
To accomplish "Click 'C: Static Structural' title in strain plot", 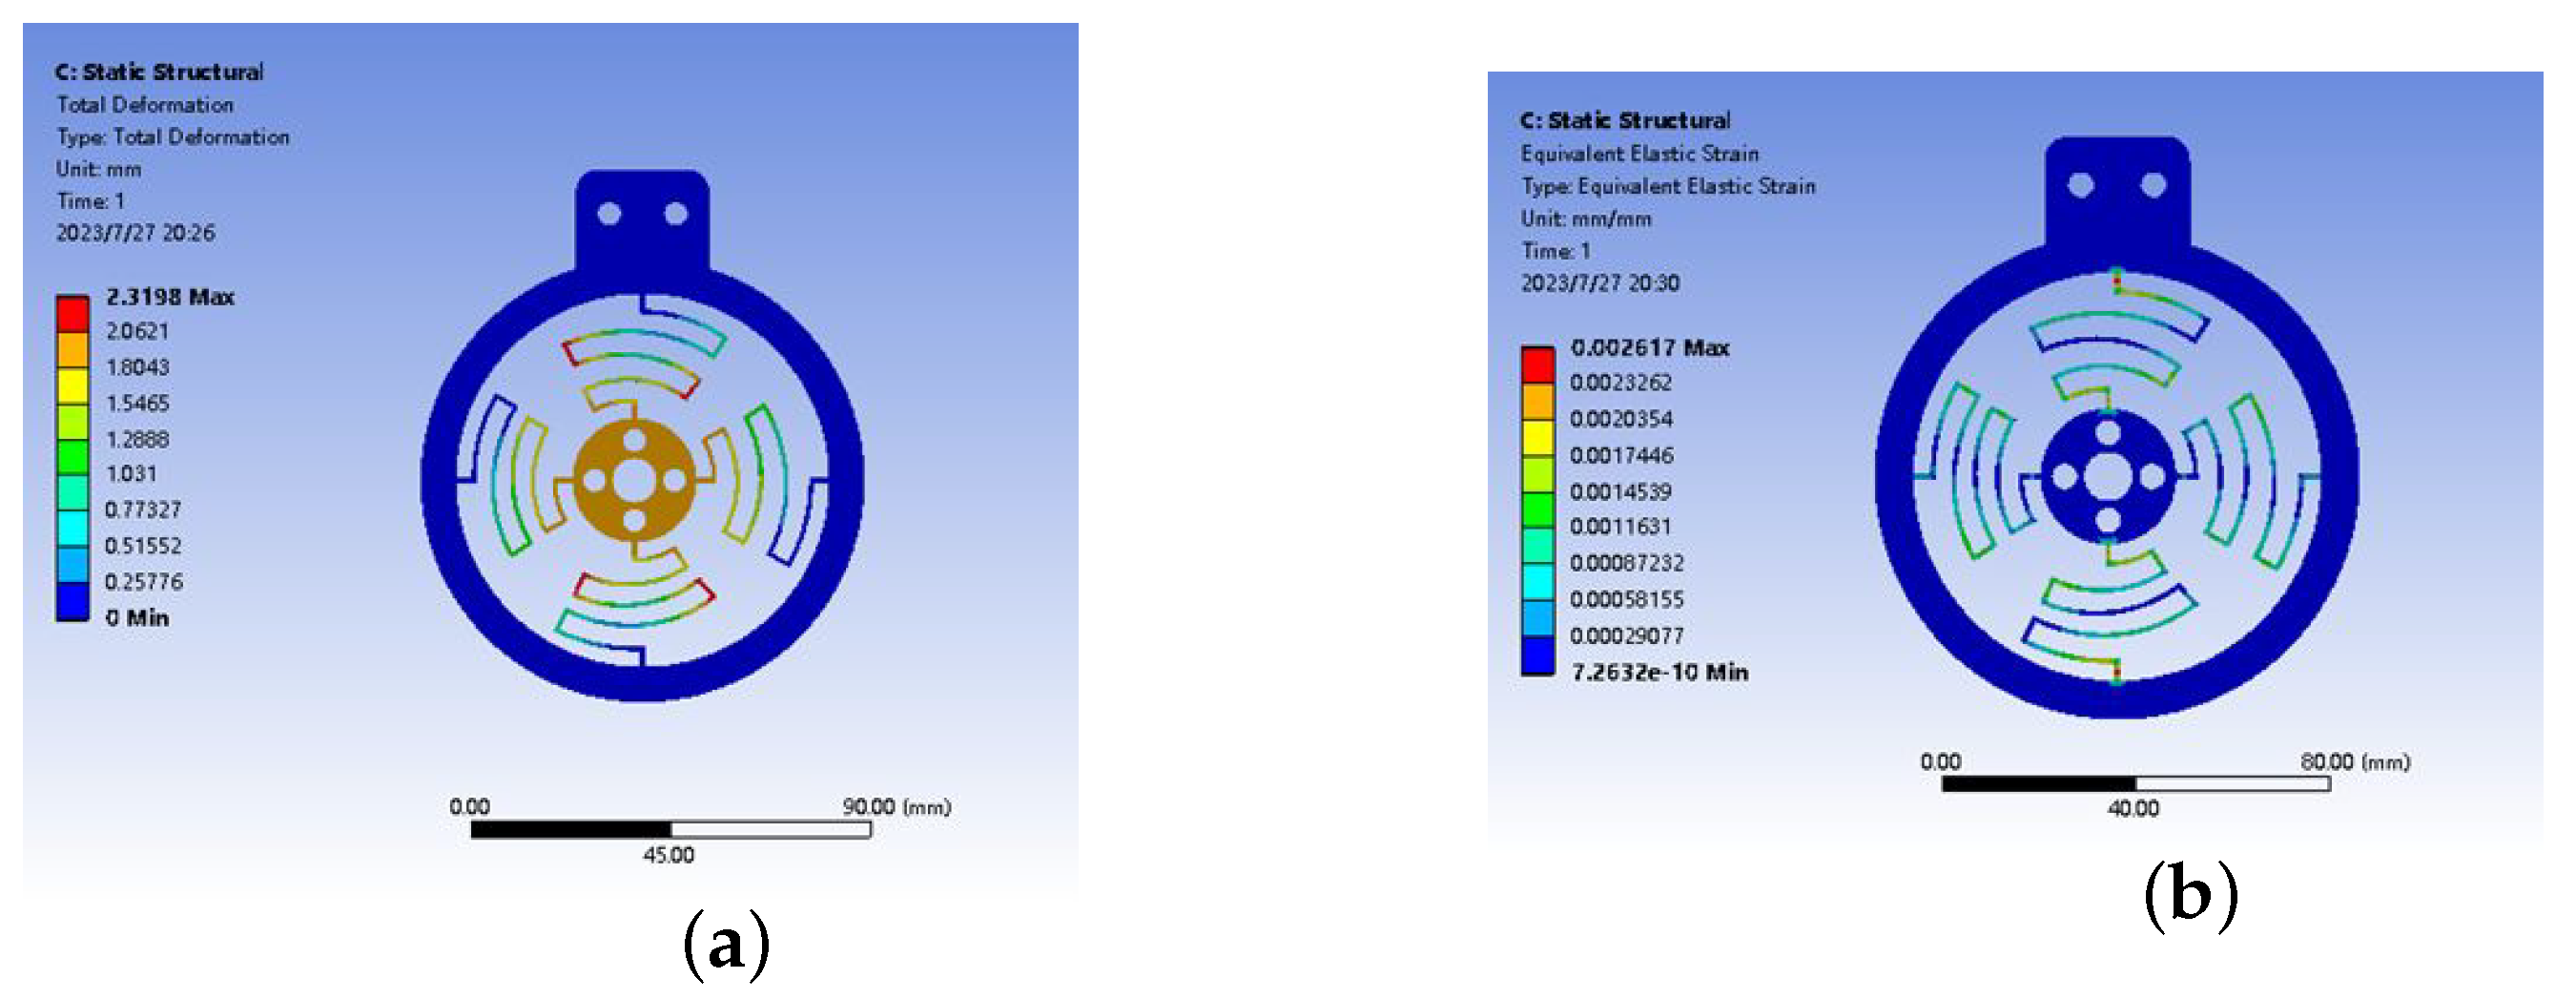I will pyautogui.click(x=1625, y=121).
